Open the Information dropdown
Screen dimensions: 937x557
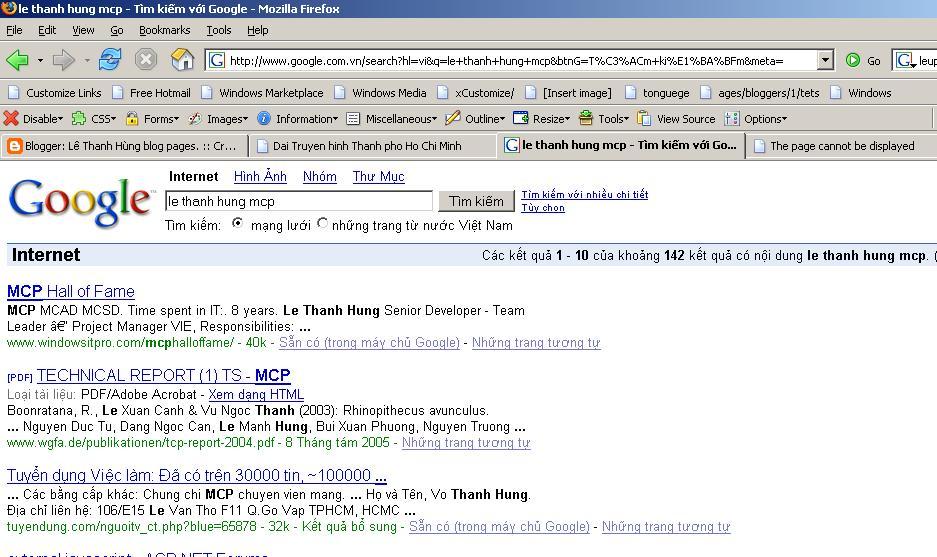pos(298,119)
